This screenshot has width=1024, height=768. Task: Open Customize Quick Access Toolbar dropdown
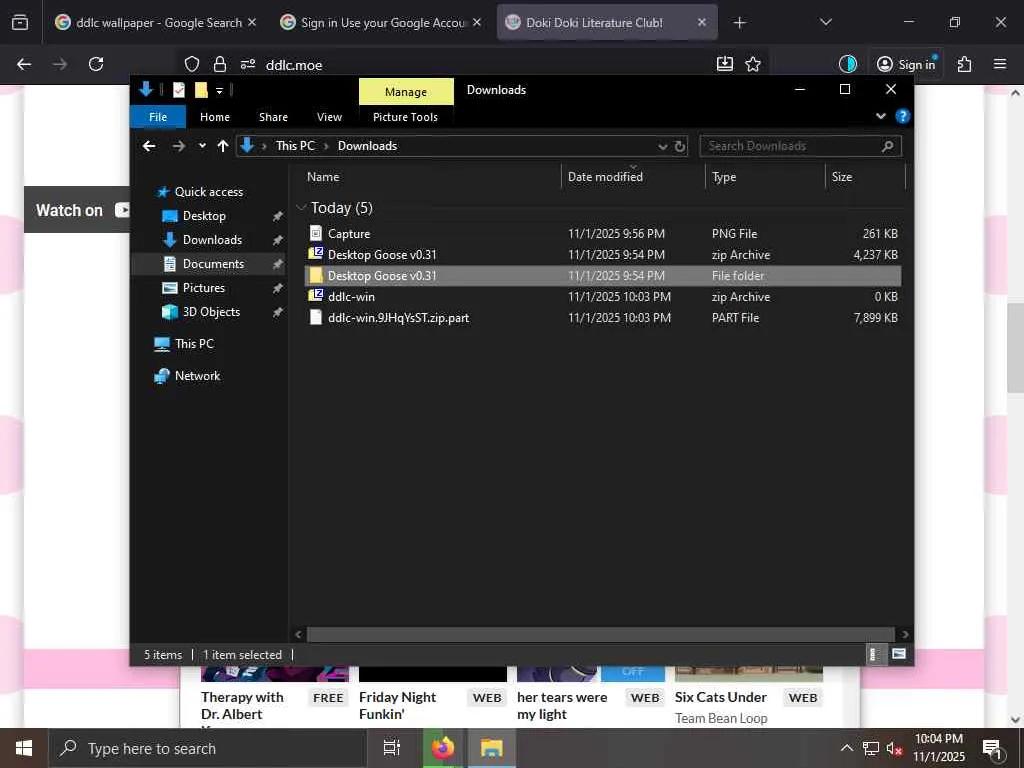(219, 91)
